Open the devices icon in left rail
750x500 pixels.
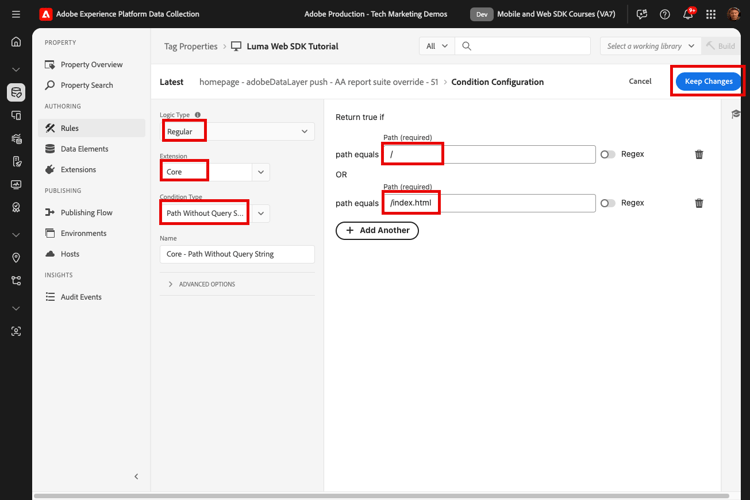[x=16, y=115]
